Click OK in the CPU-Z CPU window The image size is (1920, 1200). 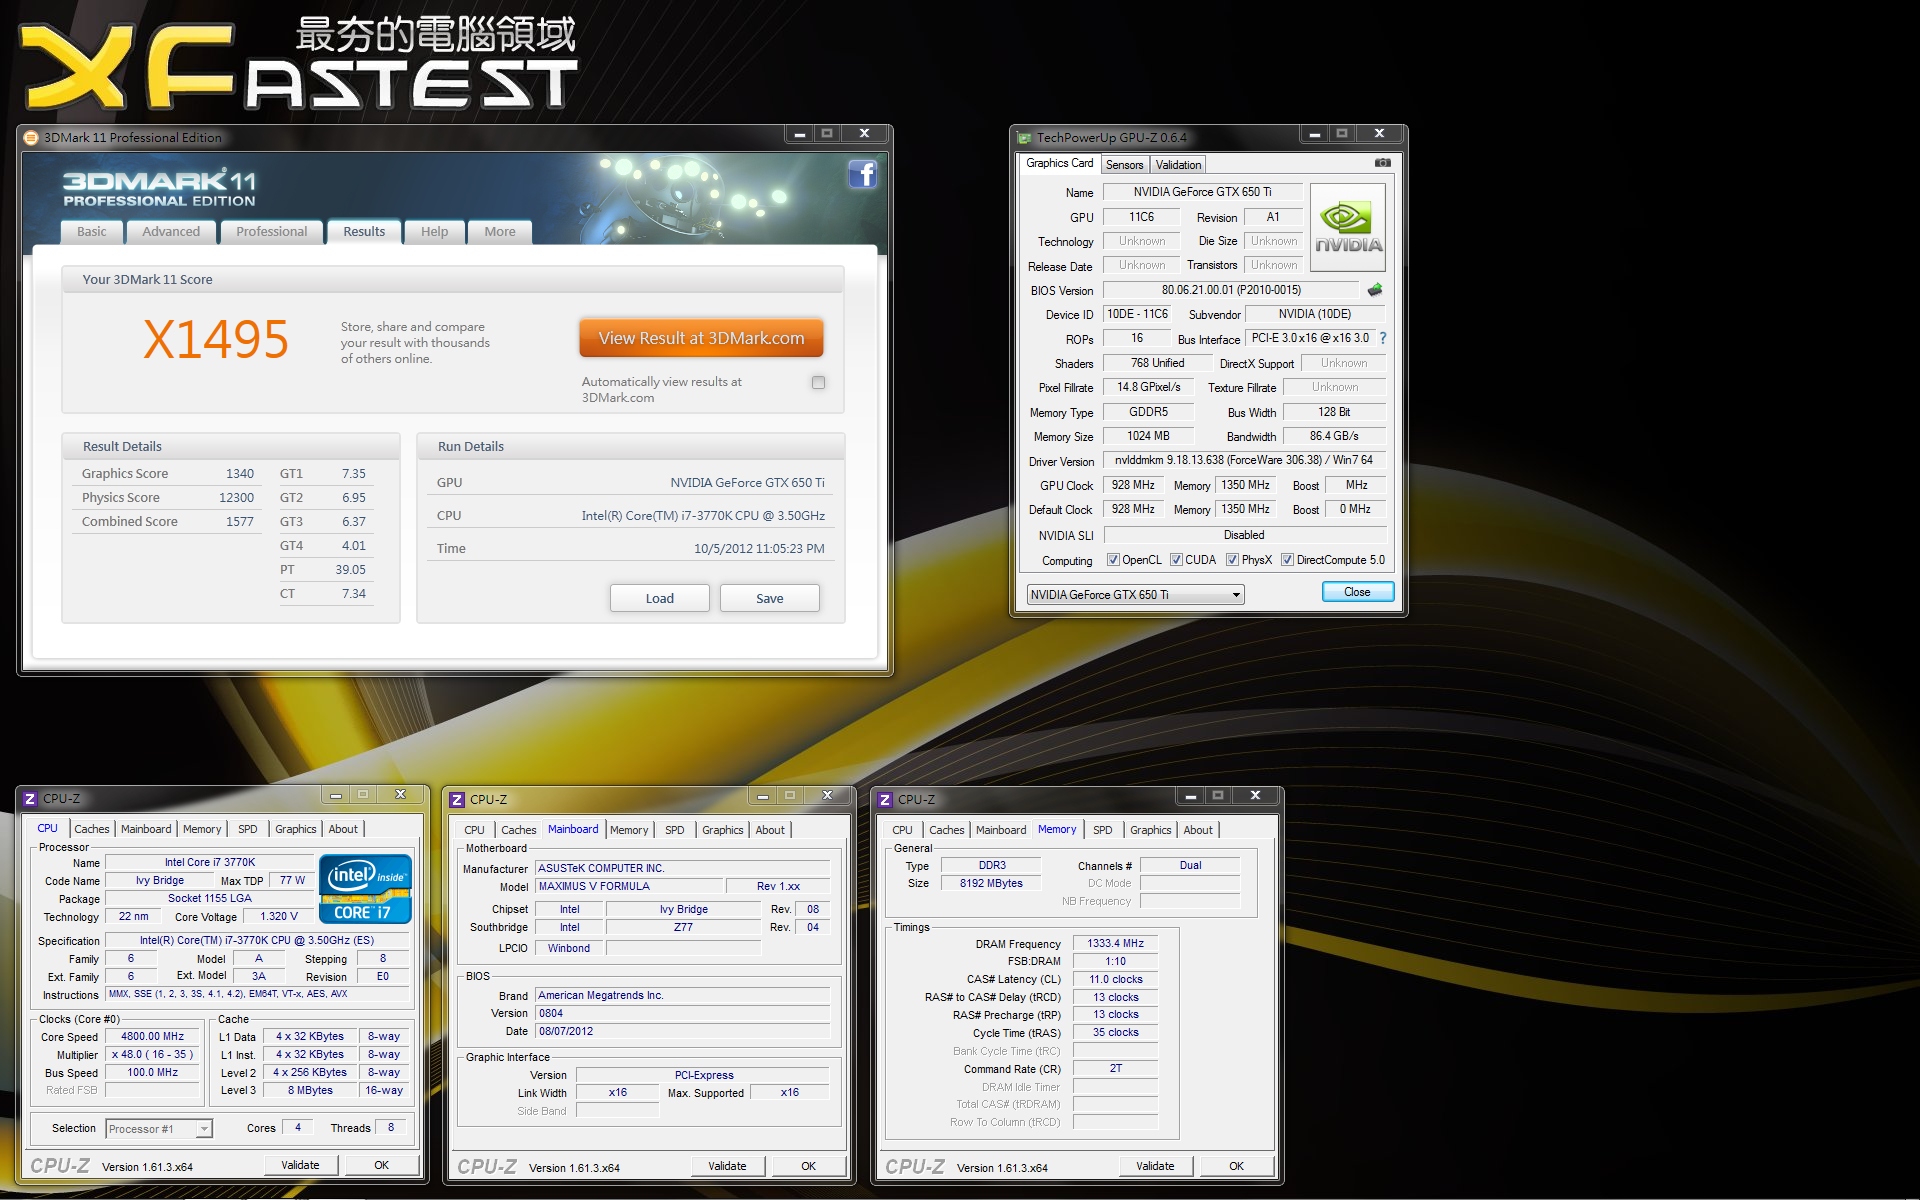tap(381, 1165)
